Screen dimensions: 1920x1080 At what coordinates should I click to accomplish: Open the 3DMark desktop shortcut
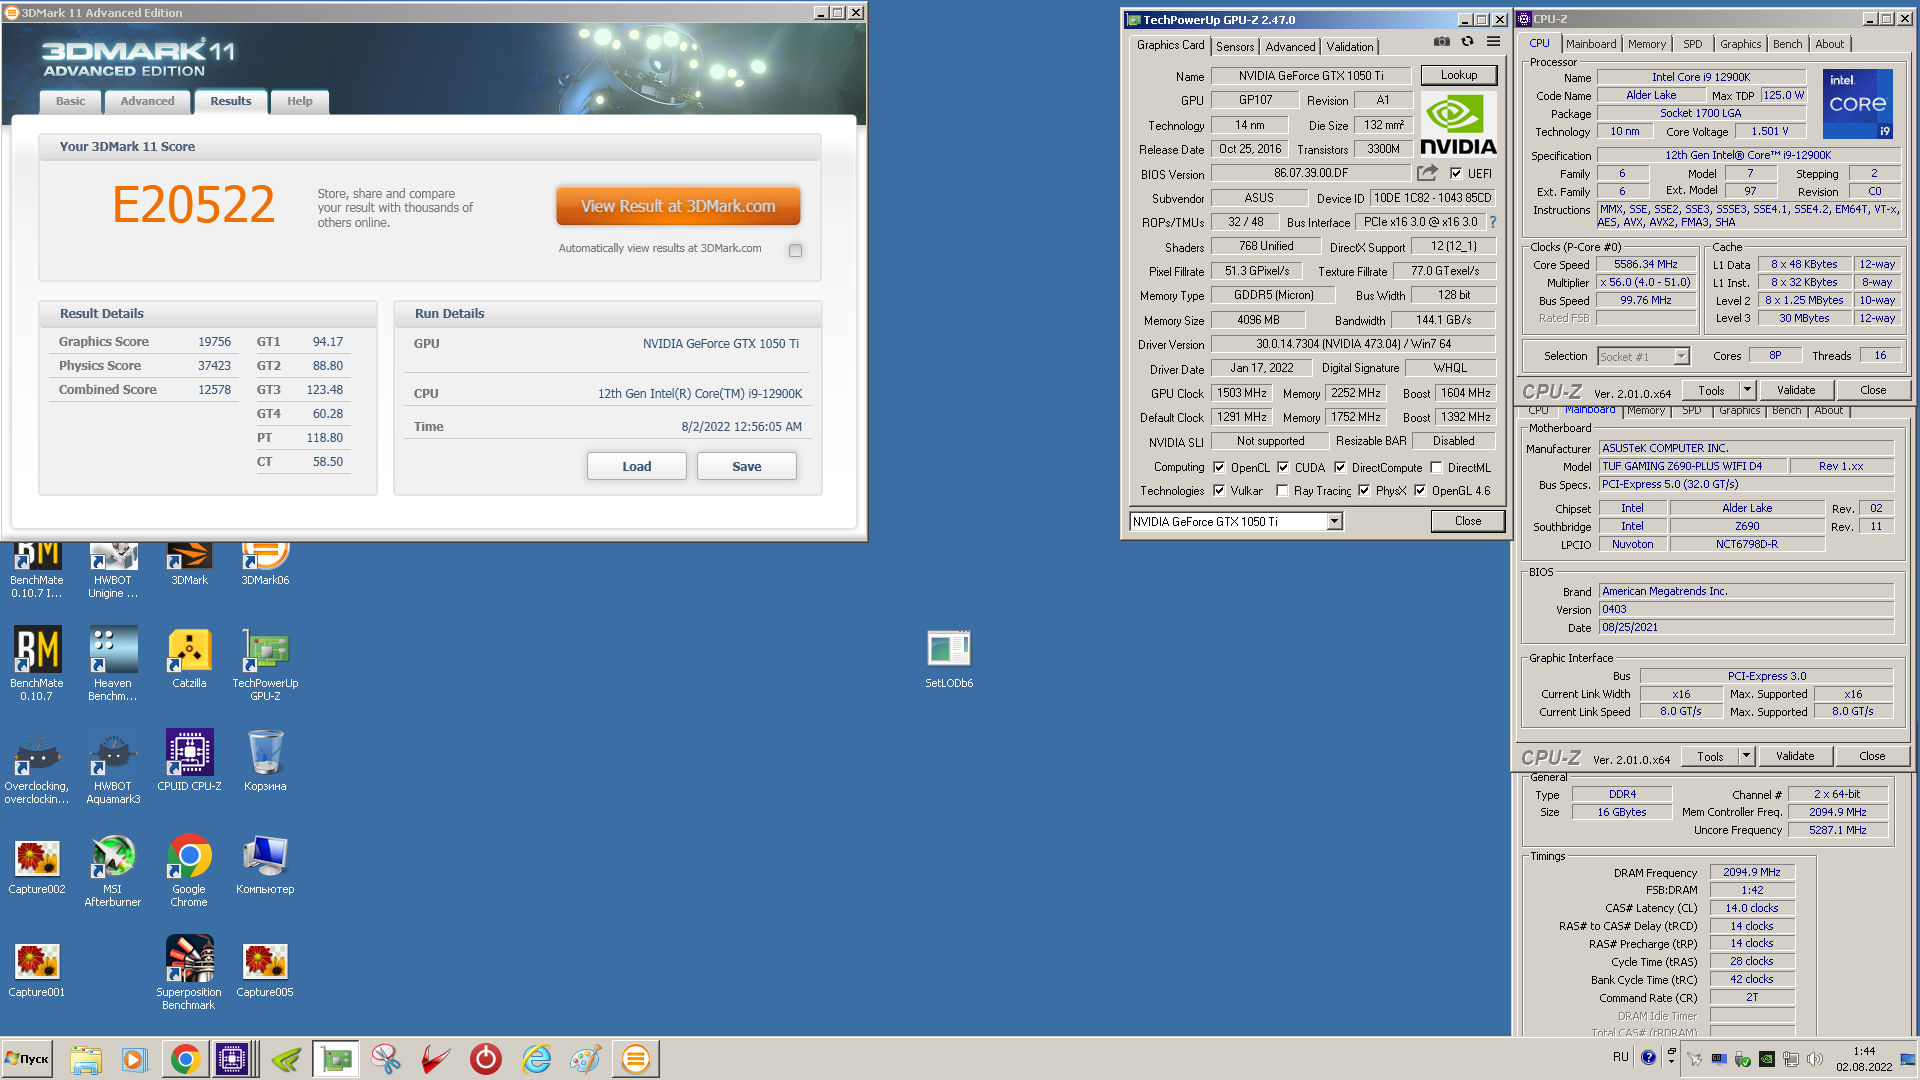189,563
